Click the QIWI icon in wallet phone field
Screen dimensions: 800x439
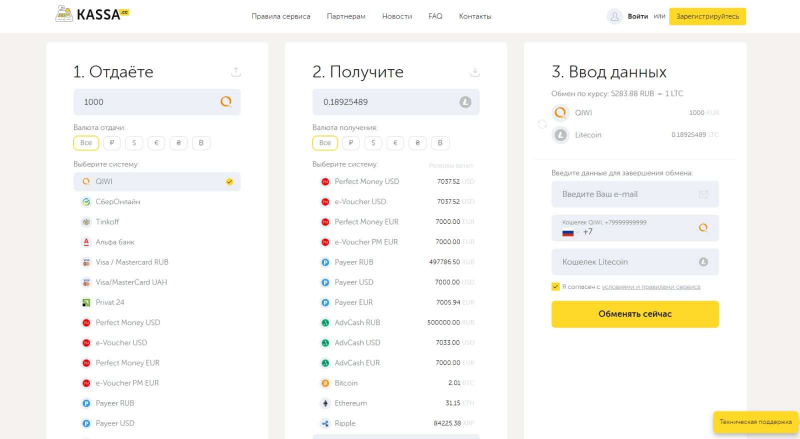coord(703,228)
